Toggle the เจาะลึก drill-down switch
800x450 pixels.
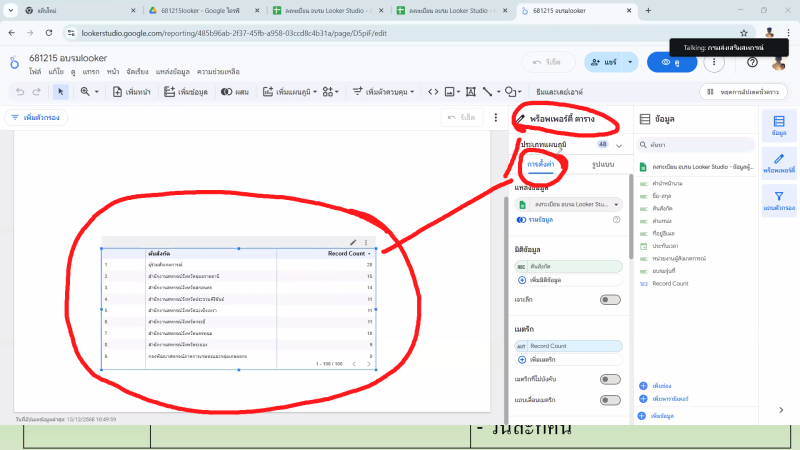(x=609, y=299)
